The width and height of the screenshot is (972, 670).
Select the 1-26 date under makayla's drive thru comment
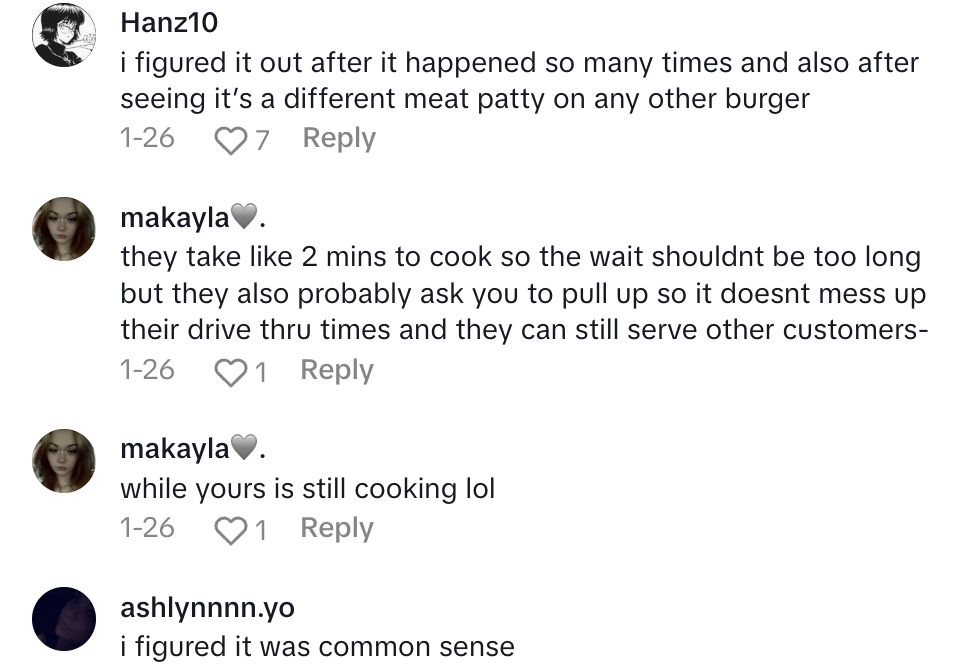(147, 370)
